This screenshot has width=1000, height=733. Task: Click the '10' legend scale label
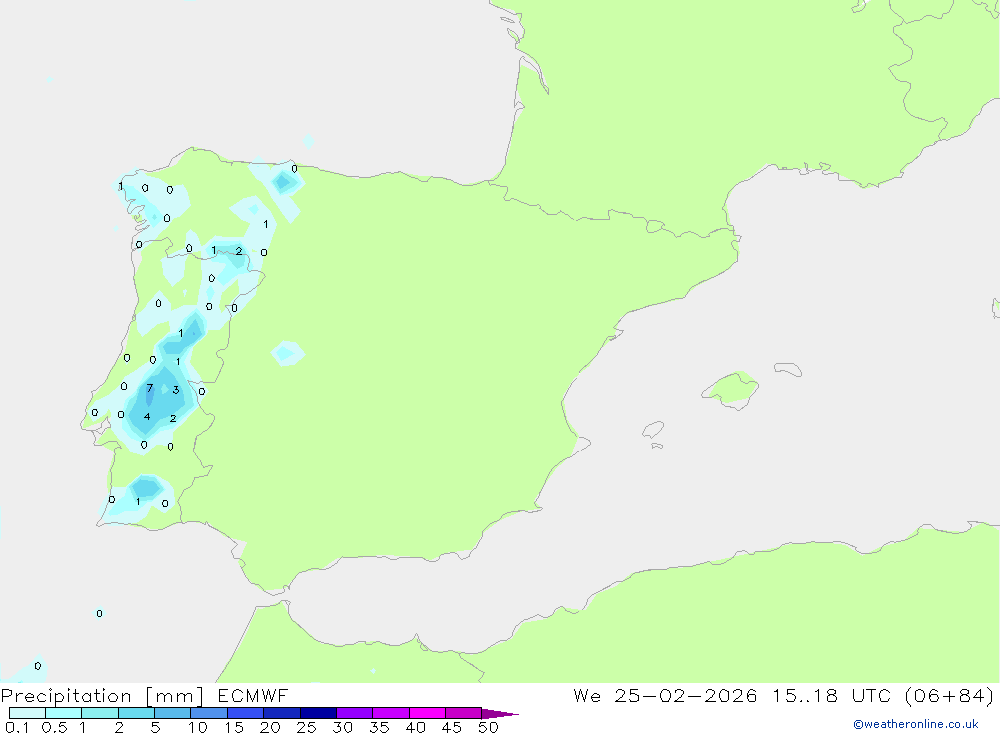[198, 727]
